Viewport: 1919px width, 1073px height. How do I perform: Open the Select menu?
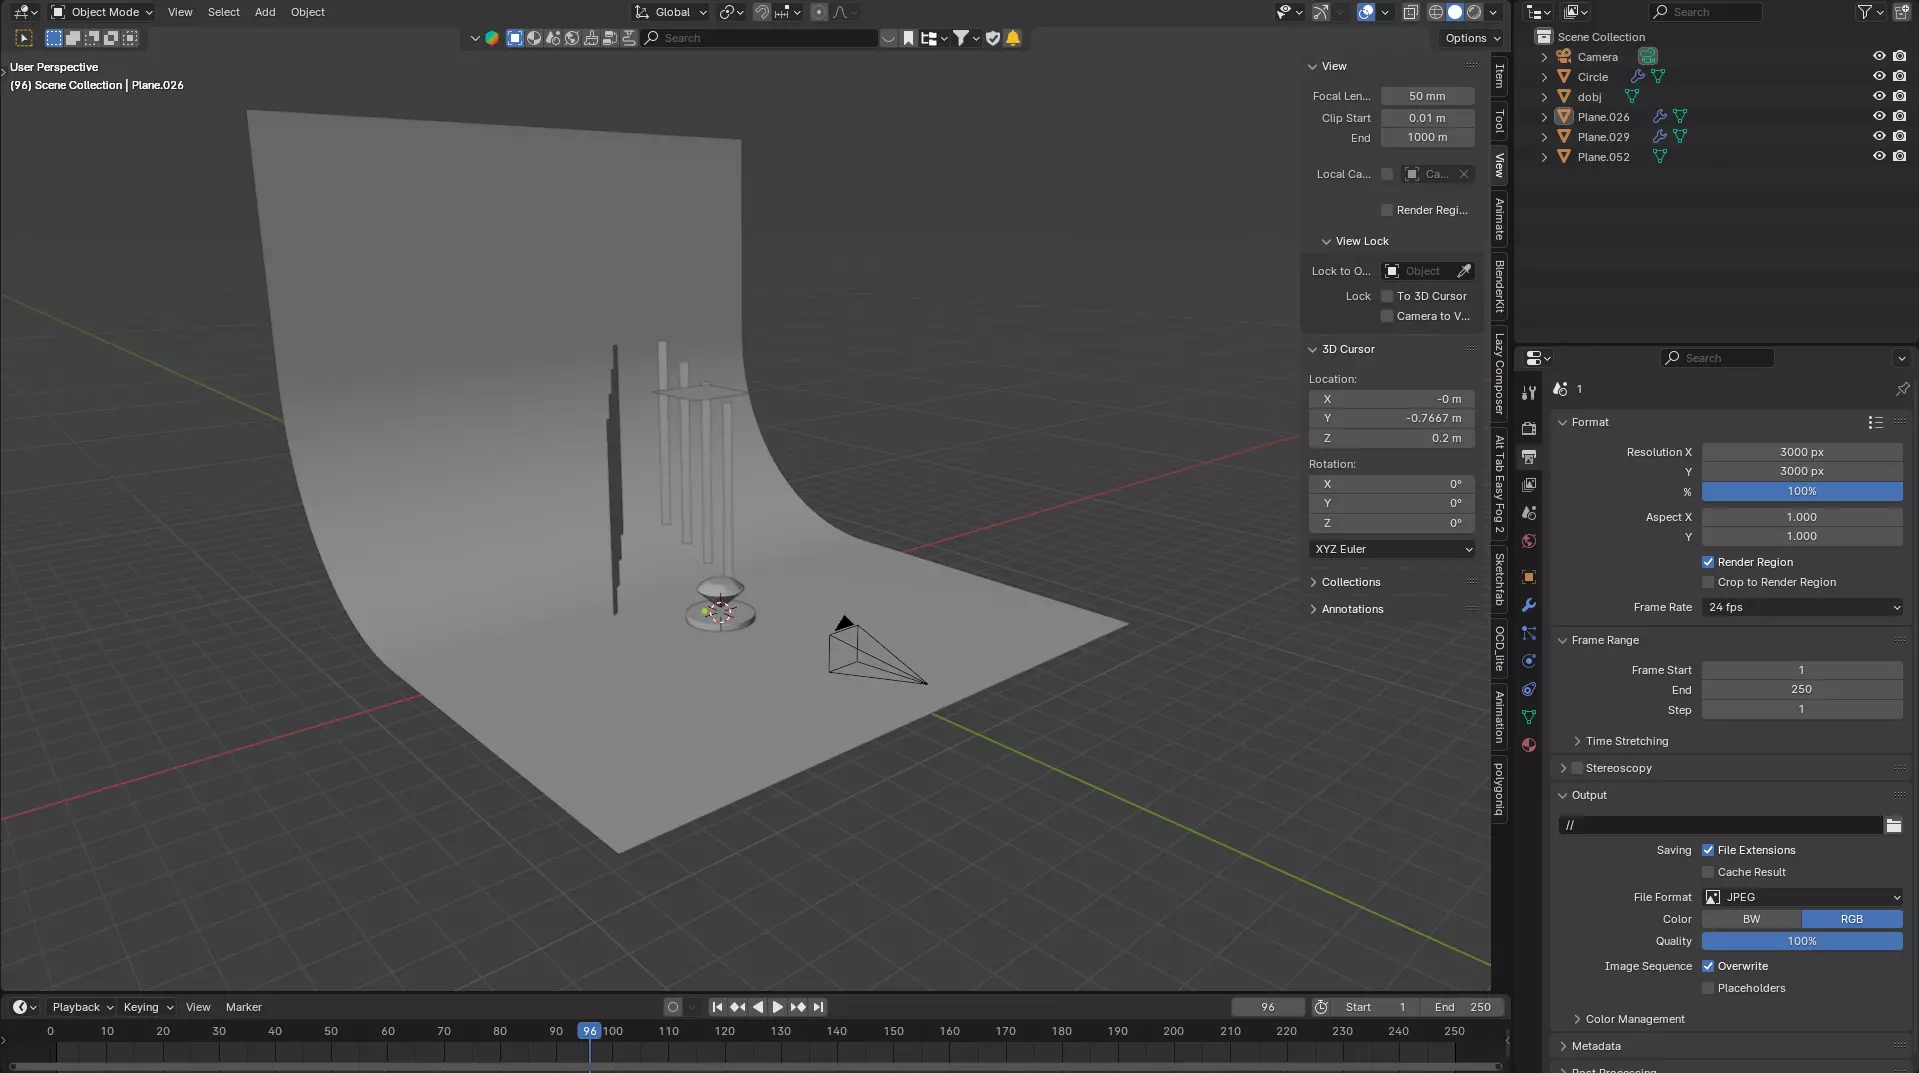tap(223, 12)
